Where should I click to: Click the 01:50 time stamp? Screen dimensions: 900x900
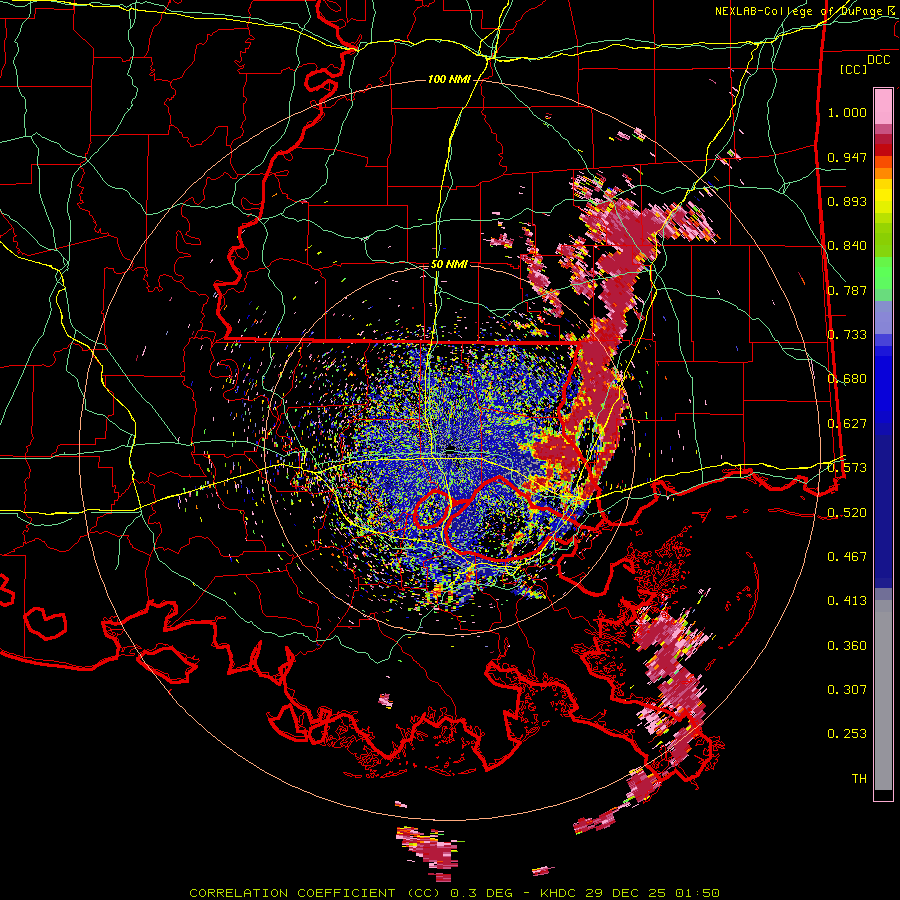[697, 893]
